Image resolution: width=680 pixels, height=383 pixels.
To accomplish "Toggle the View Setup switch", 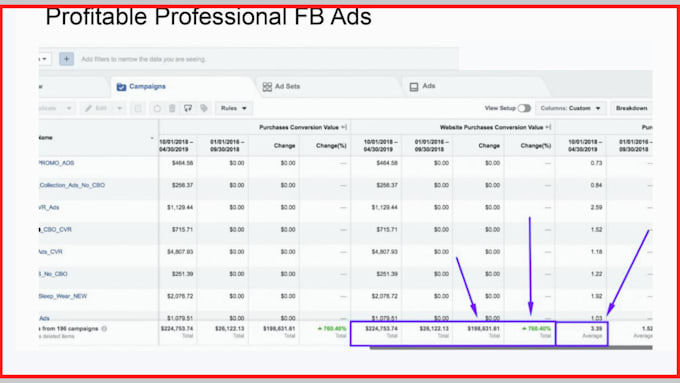I will click(524, 108).
